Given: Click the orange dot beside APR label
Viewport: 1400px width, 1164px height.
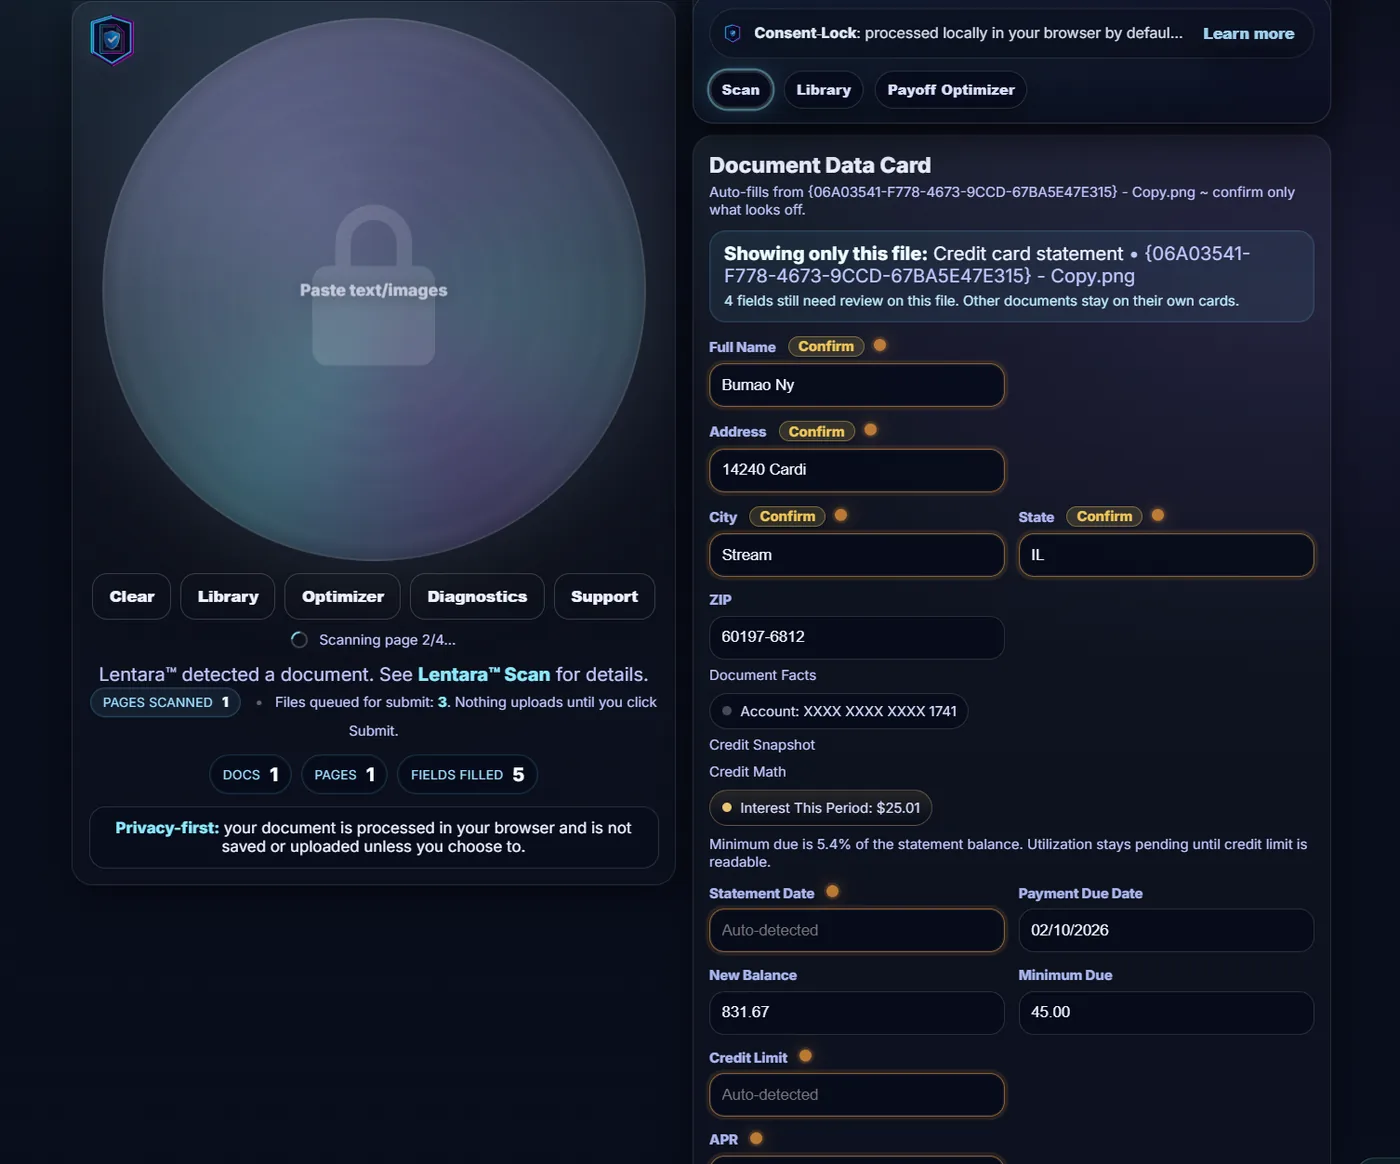Looking at the screenshot, I should coord(756,1138).
